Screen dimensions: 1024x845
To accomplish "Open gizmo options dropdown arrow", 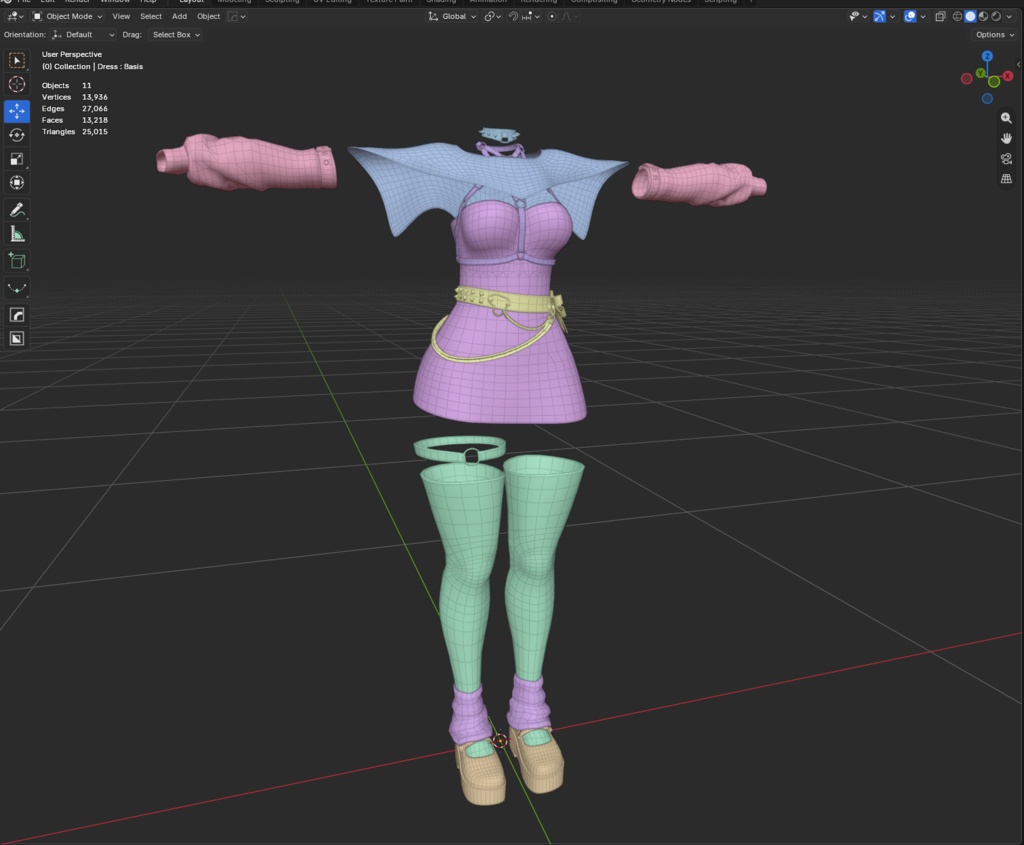I will click(x=892, y=16).
